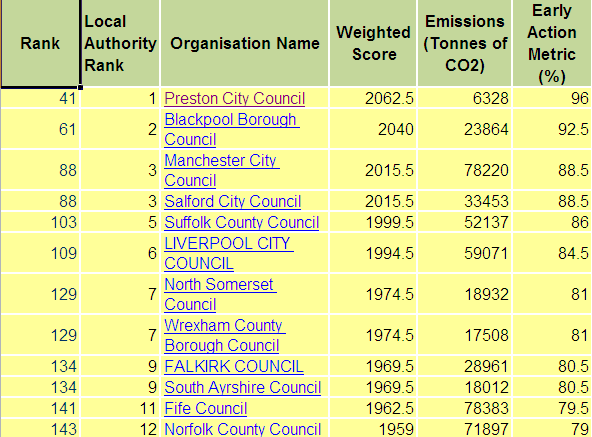592x437 pixels.
Task: Open the Preston City Council link
Action: tap(234, 99)
